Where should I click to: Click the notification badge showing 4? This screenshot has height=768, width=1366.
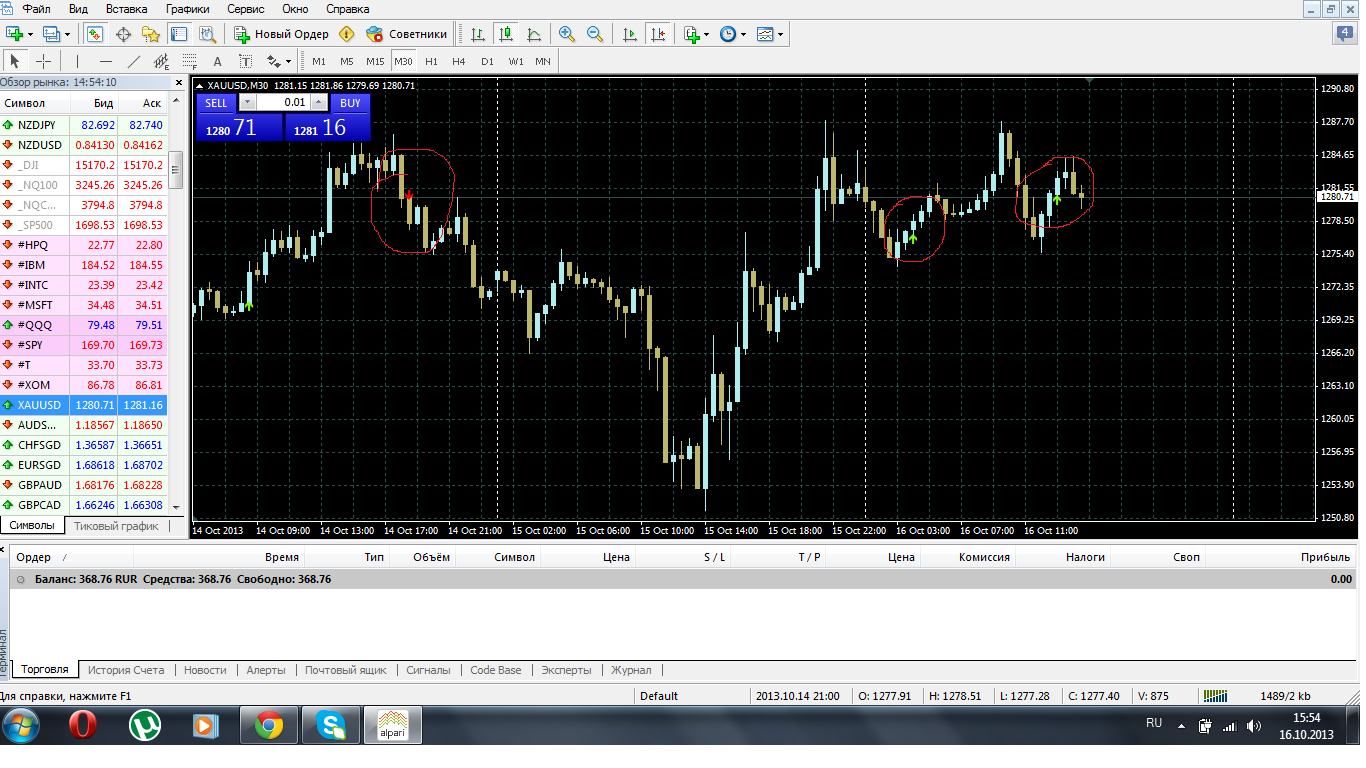[x=1346, y=34]
